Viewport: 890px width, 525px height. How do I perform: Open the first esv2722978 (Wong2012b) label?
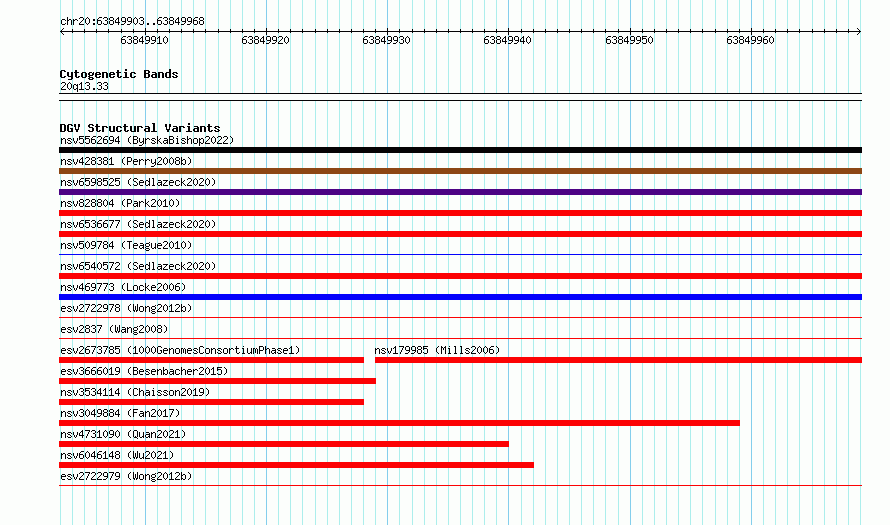tap(126, 308)
